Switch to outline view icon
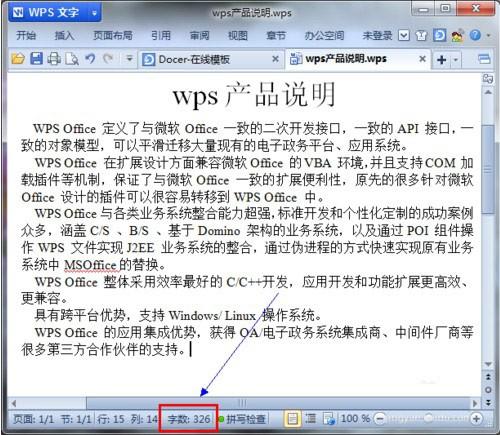The width and height of the screenshot is (500, 435). 311,418
